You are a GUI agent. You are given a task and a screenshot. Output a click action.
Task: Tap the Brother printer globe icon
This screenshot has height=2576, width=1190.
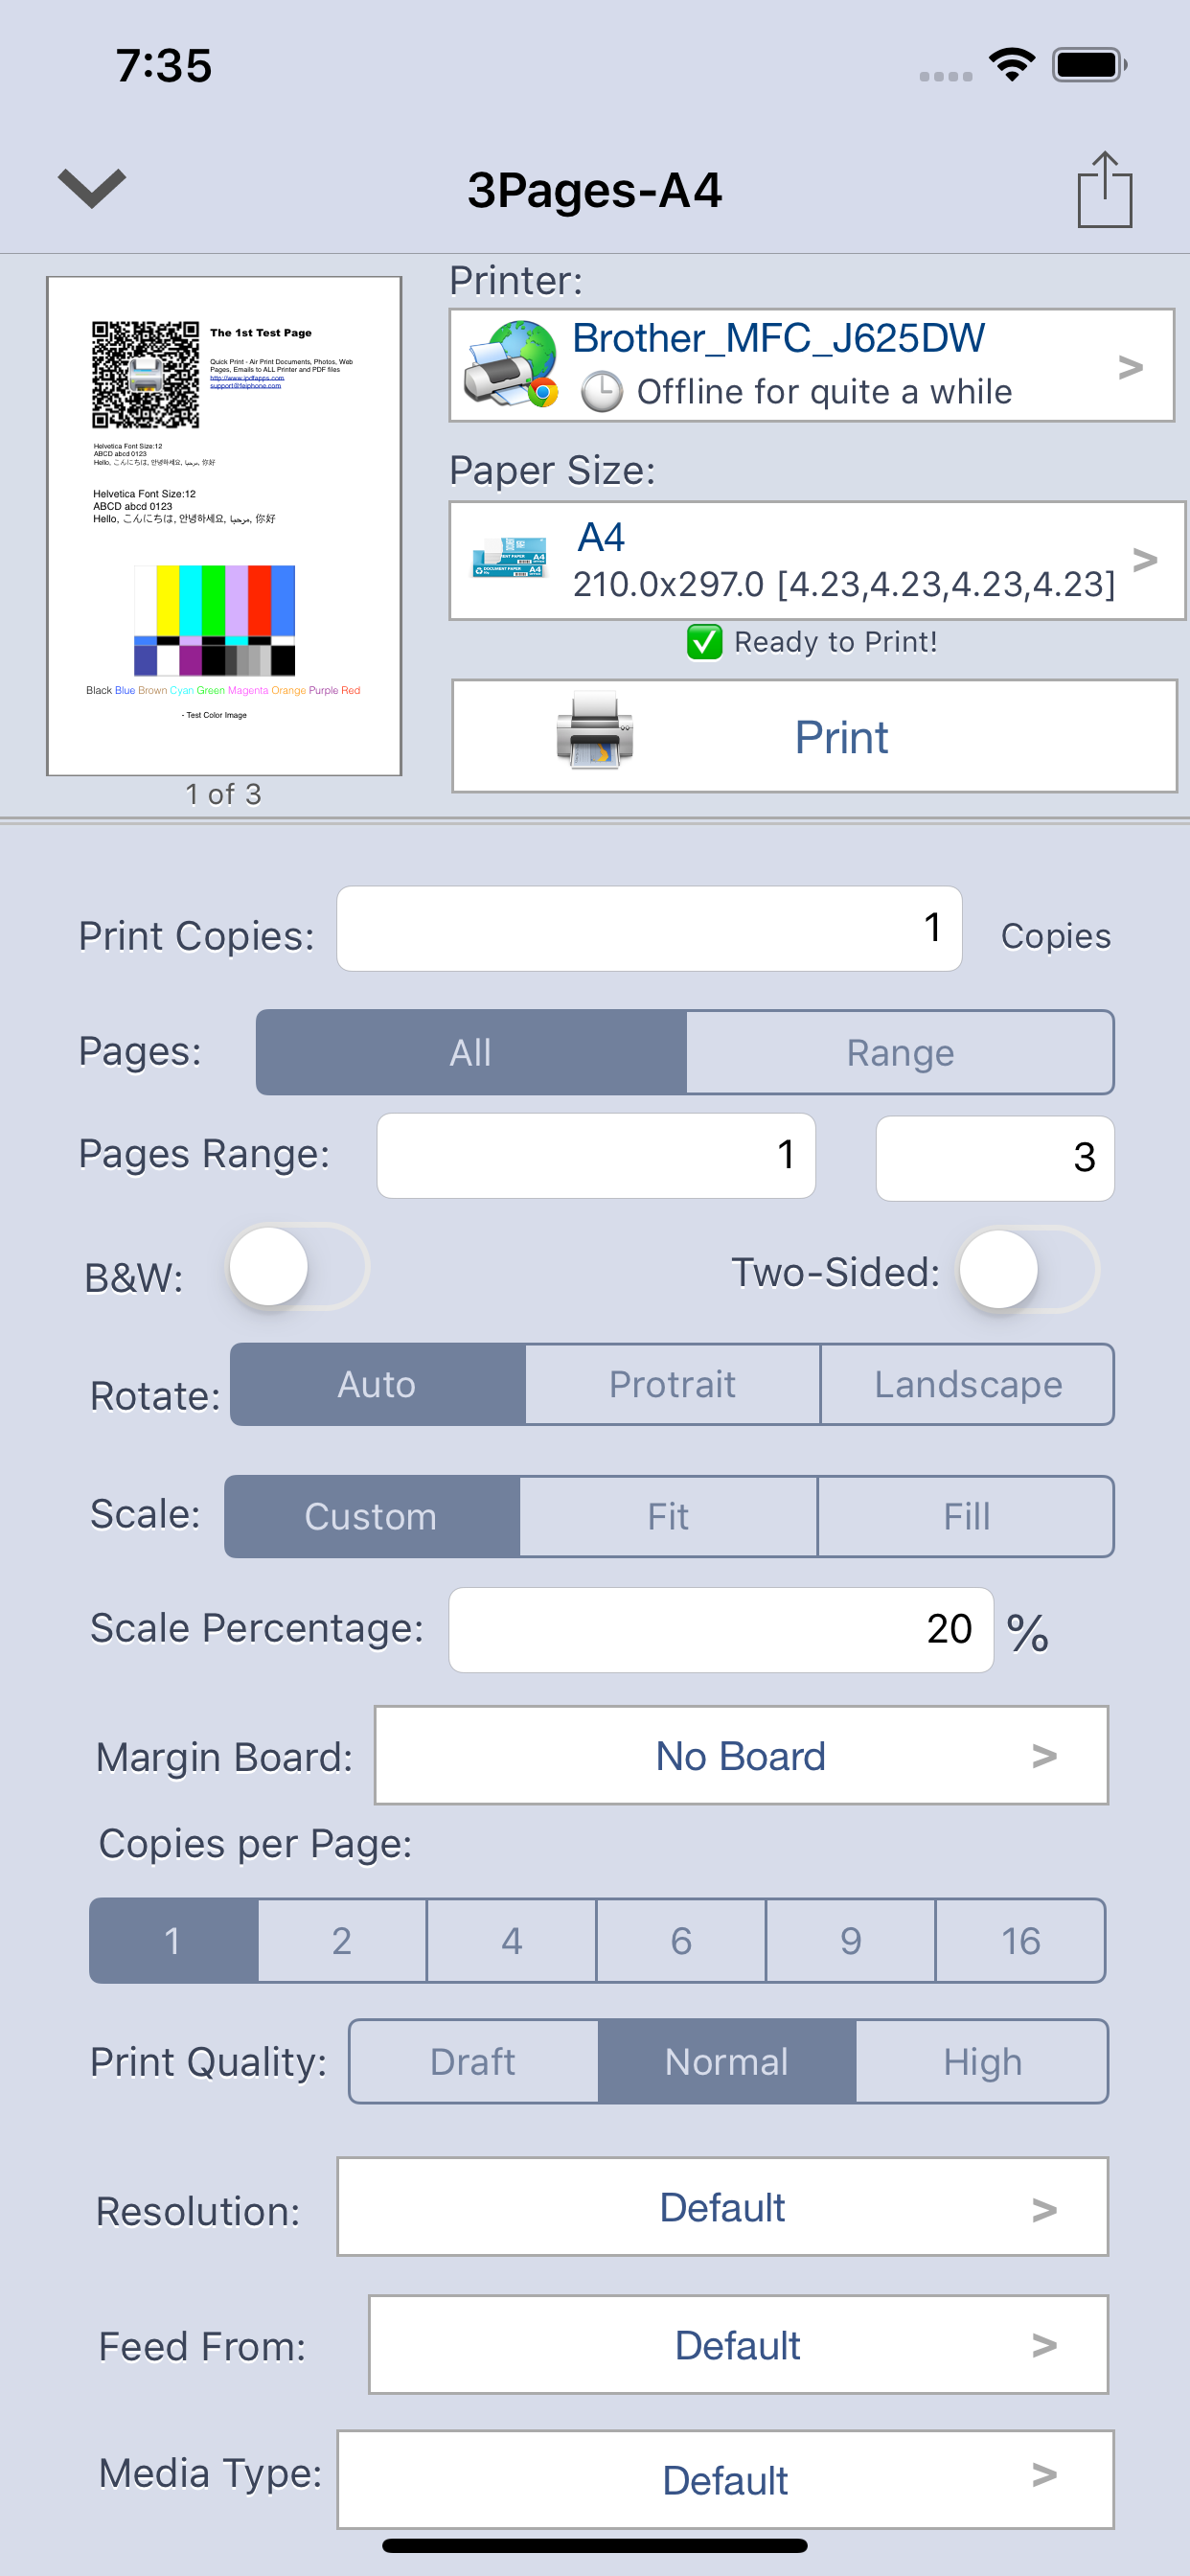(511, 364)
